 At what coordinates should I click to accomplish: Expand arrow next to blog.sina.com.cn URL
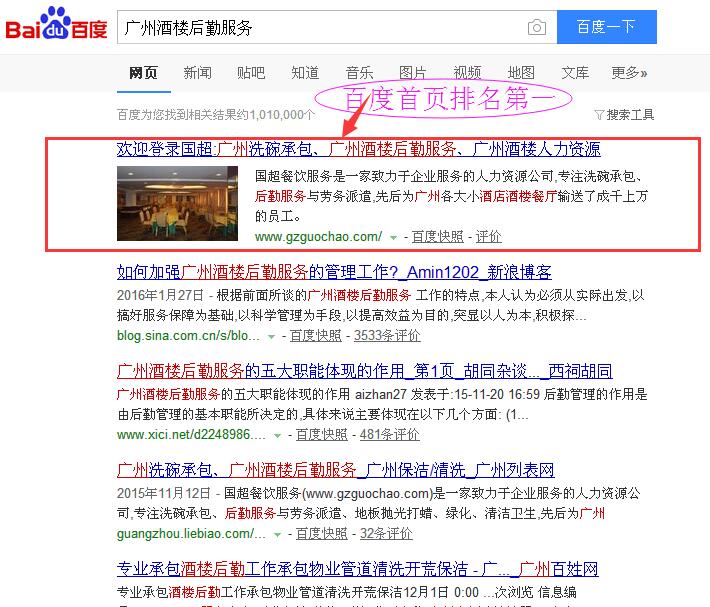(x=271, y=337)
